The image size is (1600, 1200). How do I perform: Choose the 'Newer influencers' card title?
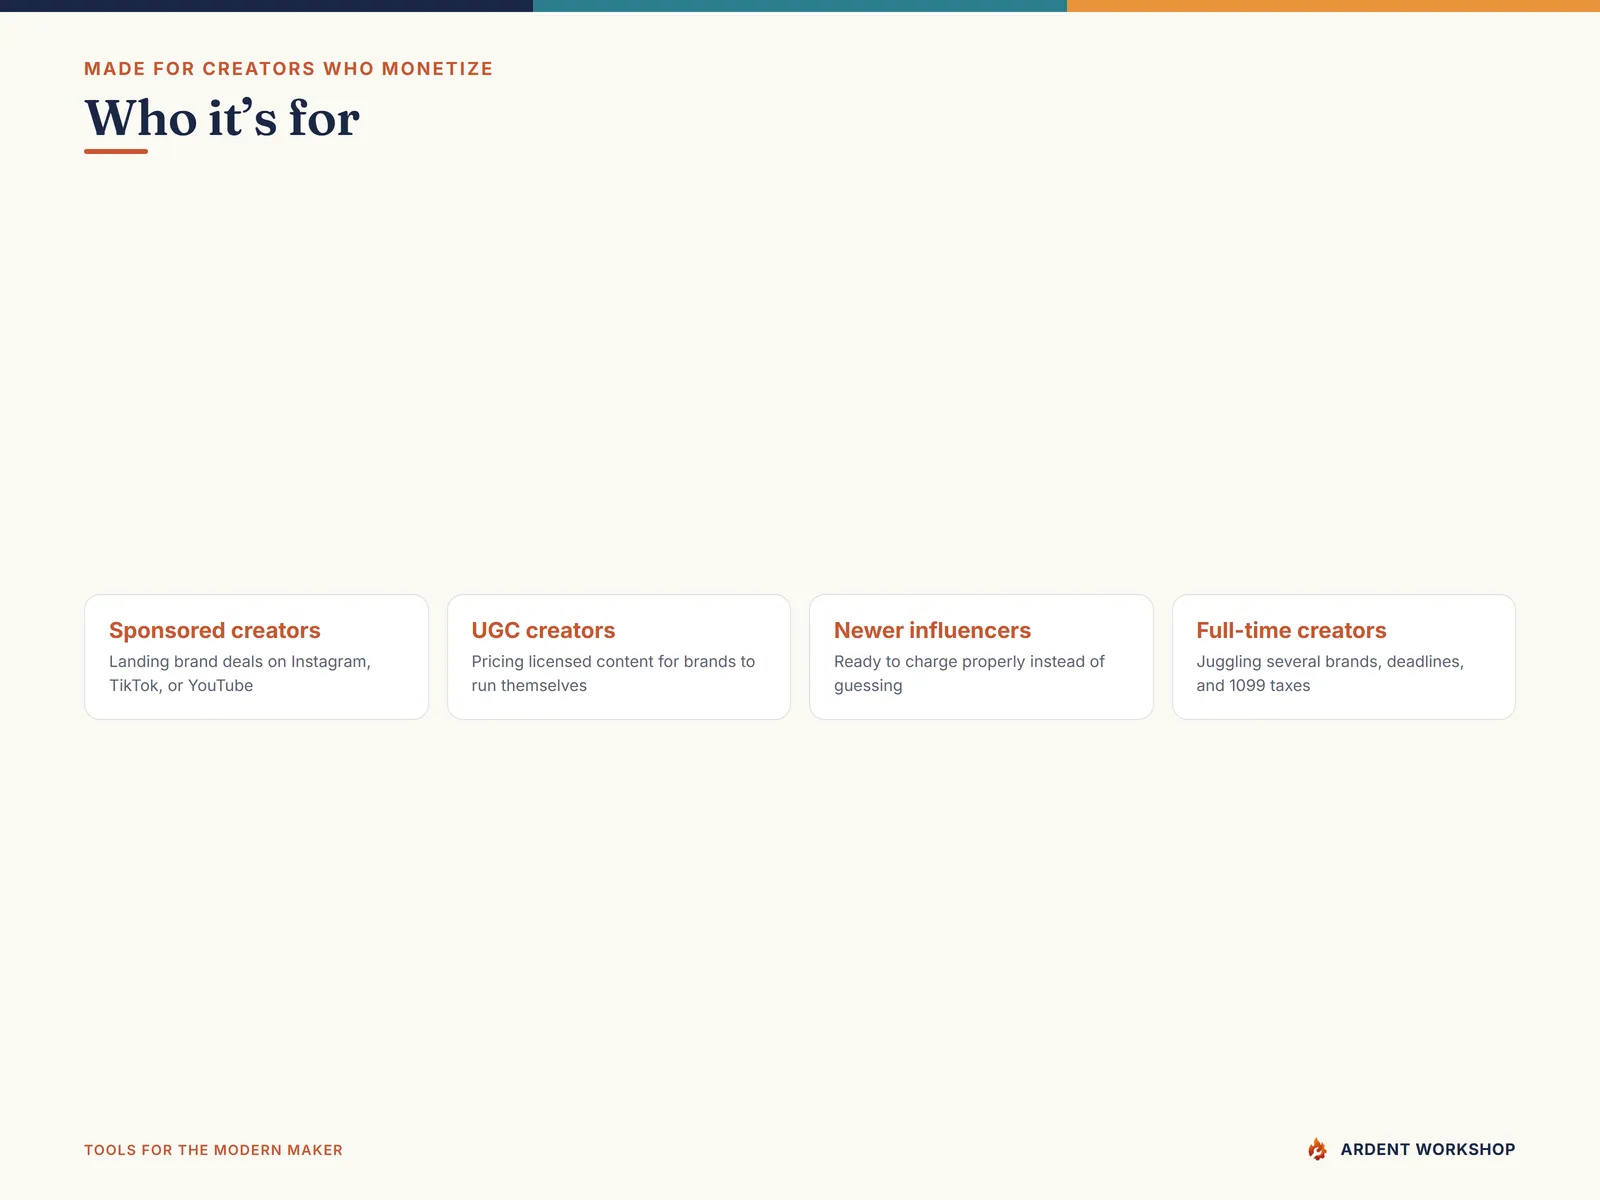click(932, 630)
